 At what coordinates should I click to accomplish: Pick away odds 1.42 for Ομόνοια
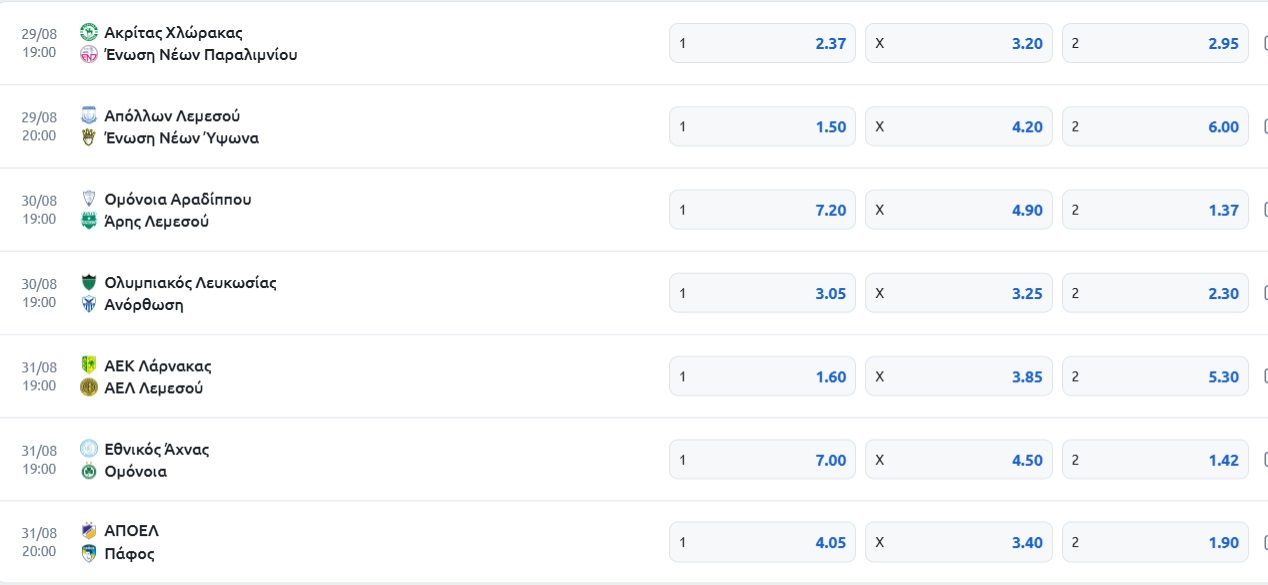pos(1155,460)
